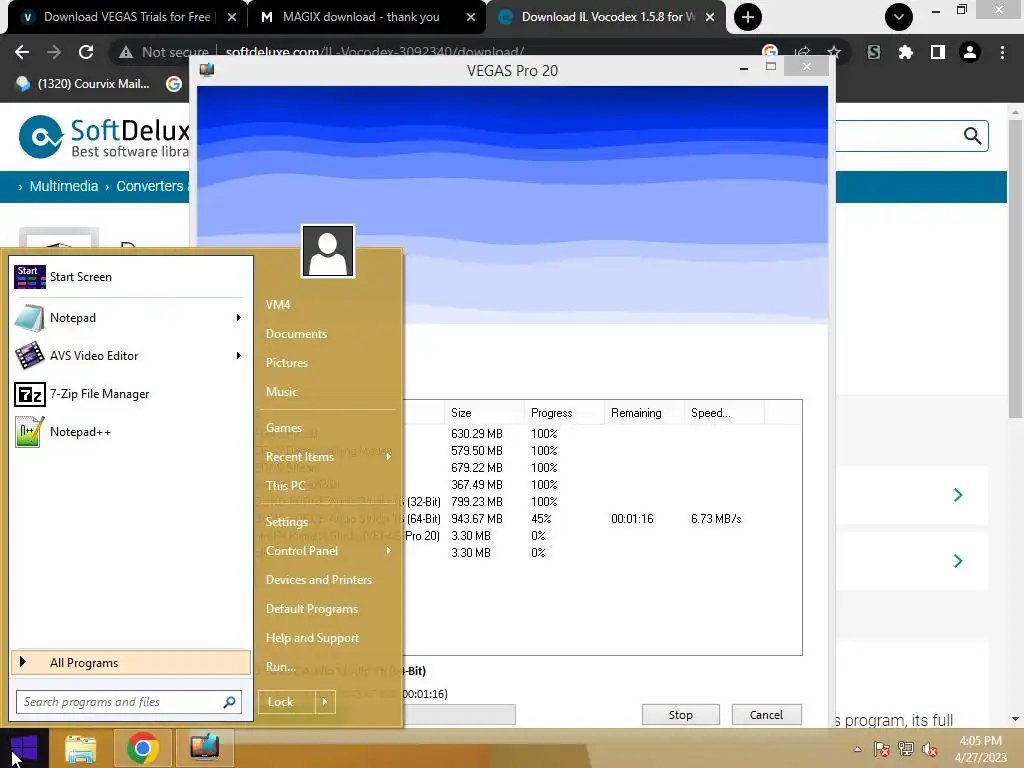1024x768 pixels.
Task: Click the Speed... column header
Action: (x=724, y=413)
